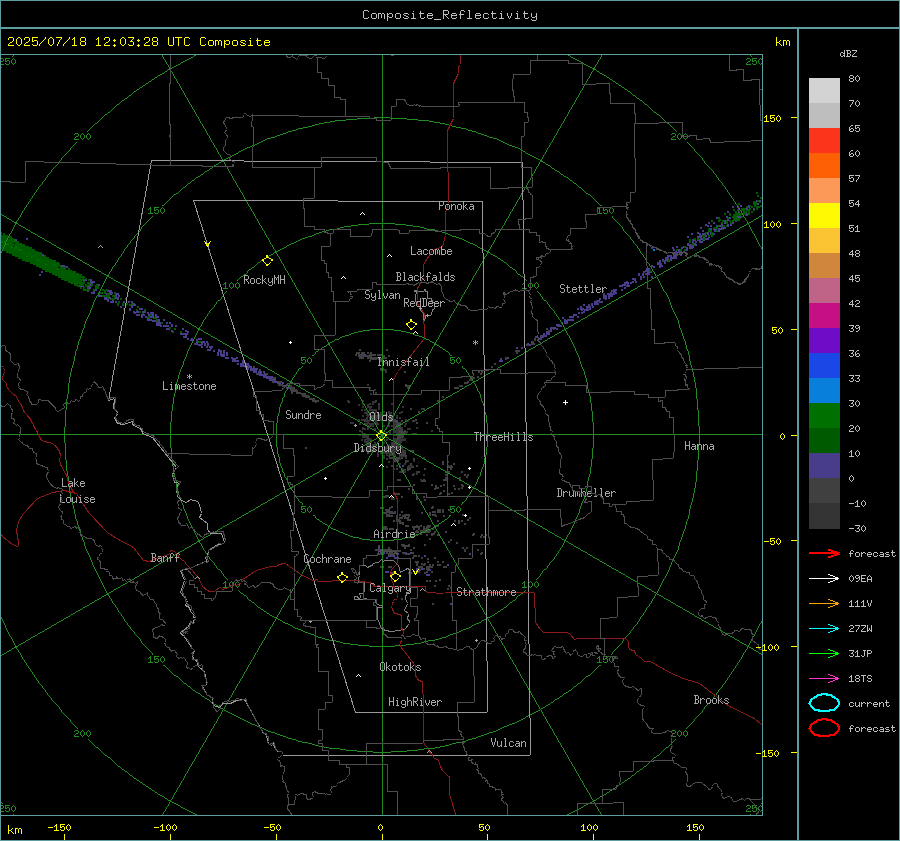Image resolution: width=900 pixels, height=841 pixels.
Task: Click the Brooks label
Action: tap(711, 700)
